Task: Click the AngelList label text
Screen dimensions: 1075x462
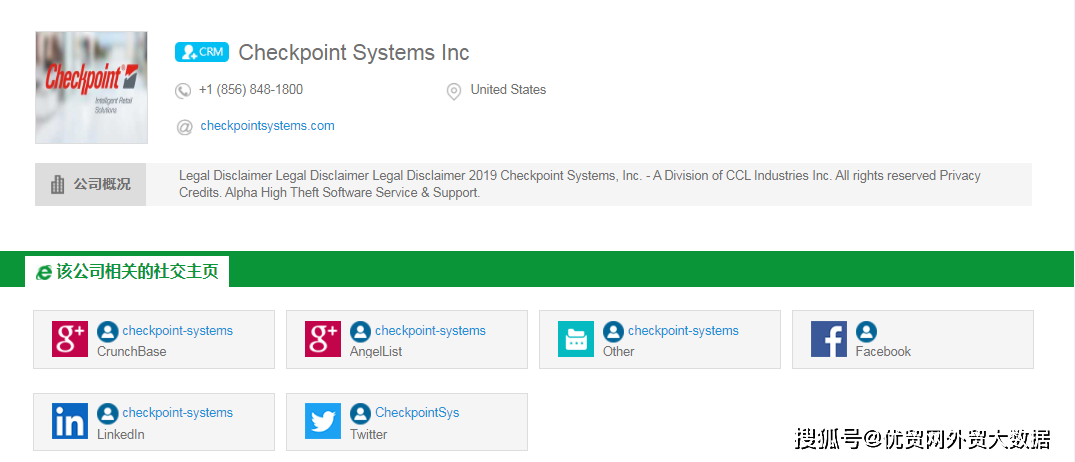Action: [x=376, y=352]
